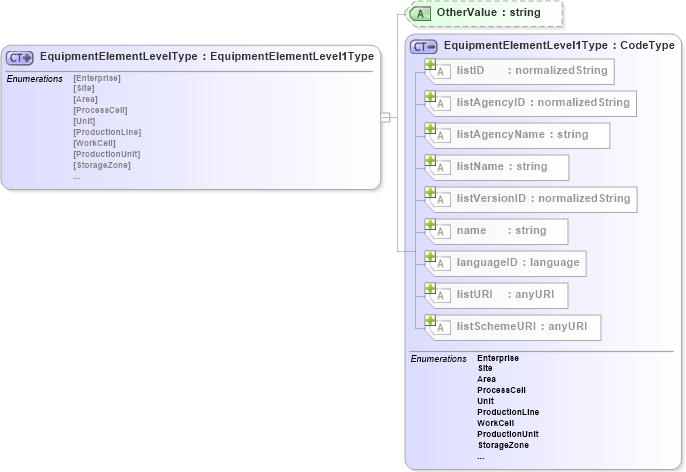This screenshot has height=472, width=686.
Task: Click the A attribute icon of listID
Action: [x=441, y=72]
